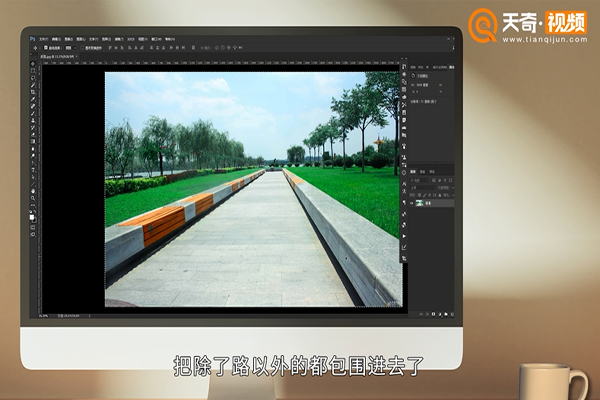Select the Brush tool

click(x=33, y=113)
